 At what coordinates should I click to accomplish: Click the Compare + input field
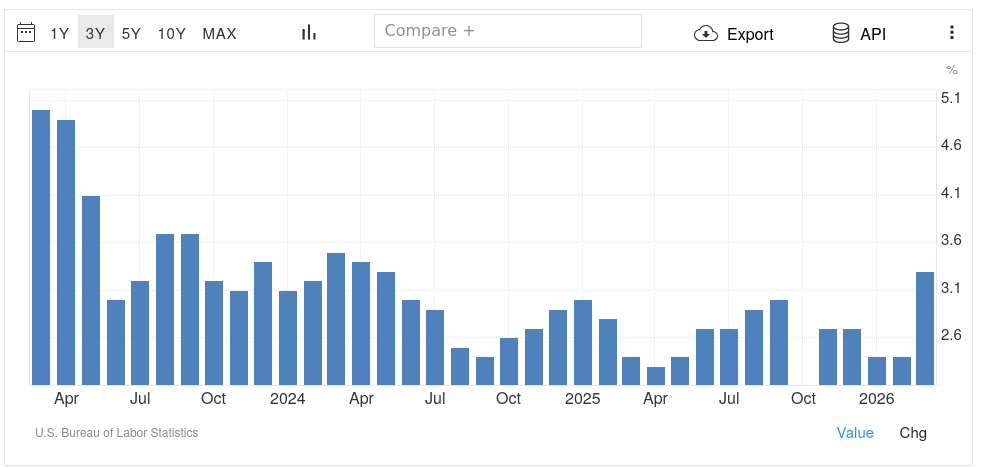pyautogui.click(x=507, y=31)
